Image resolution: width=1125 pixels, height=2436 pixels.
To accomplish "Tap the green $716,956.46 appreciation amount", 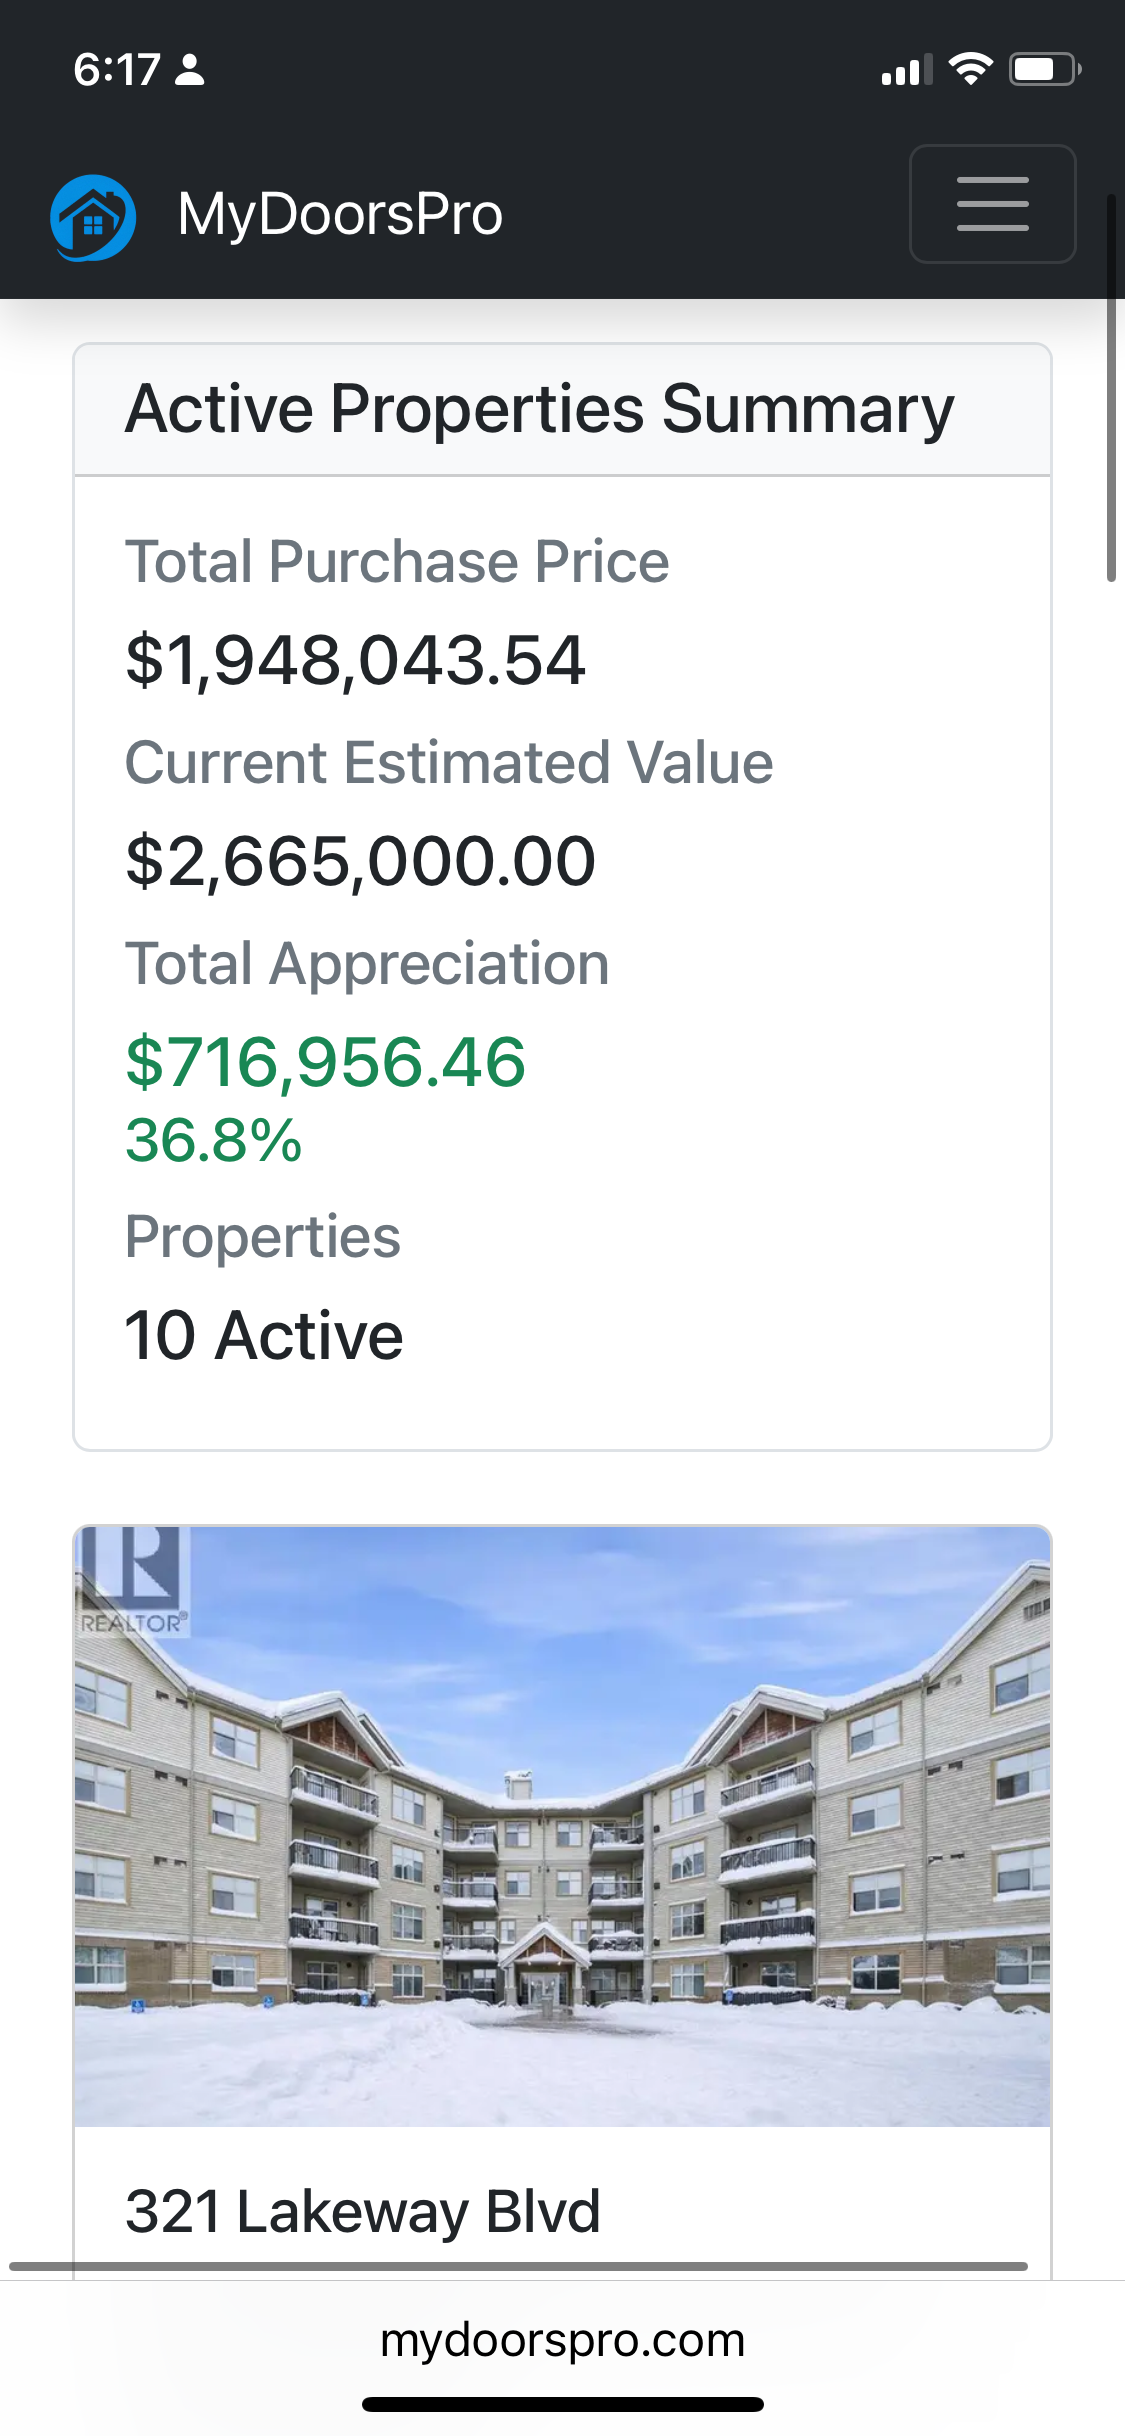I will click(x=325, y=1061).
